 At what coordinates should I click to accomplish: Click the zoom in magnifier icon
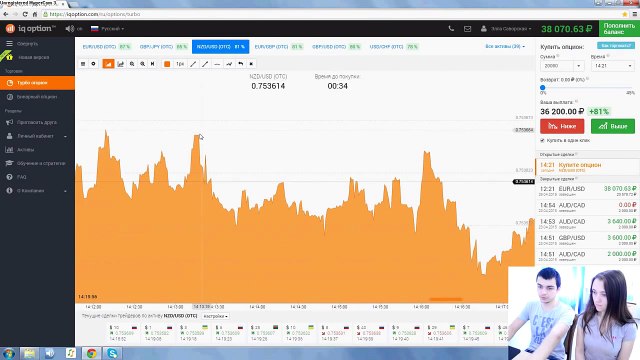(x=142, y=64)
